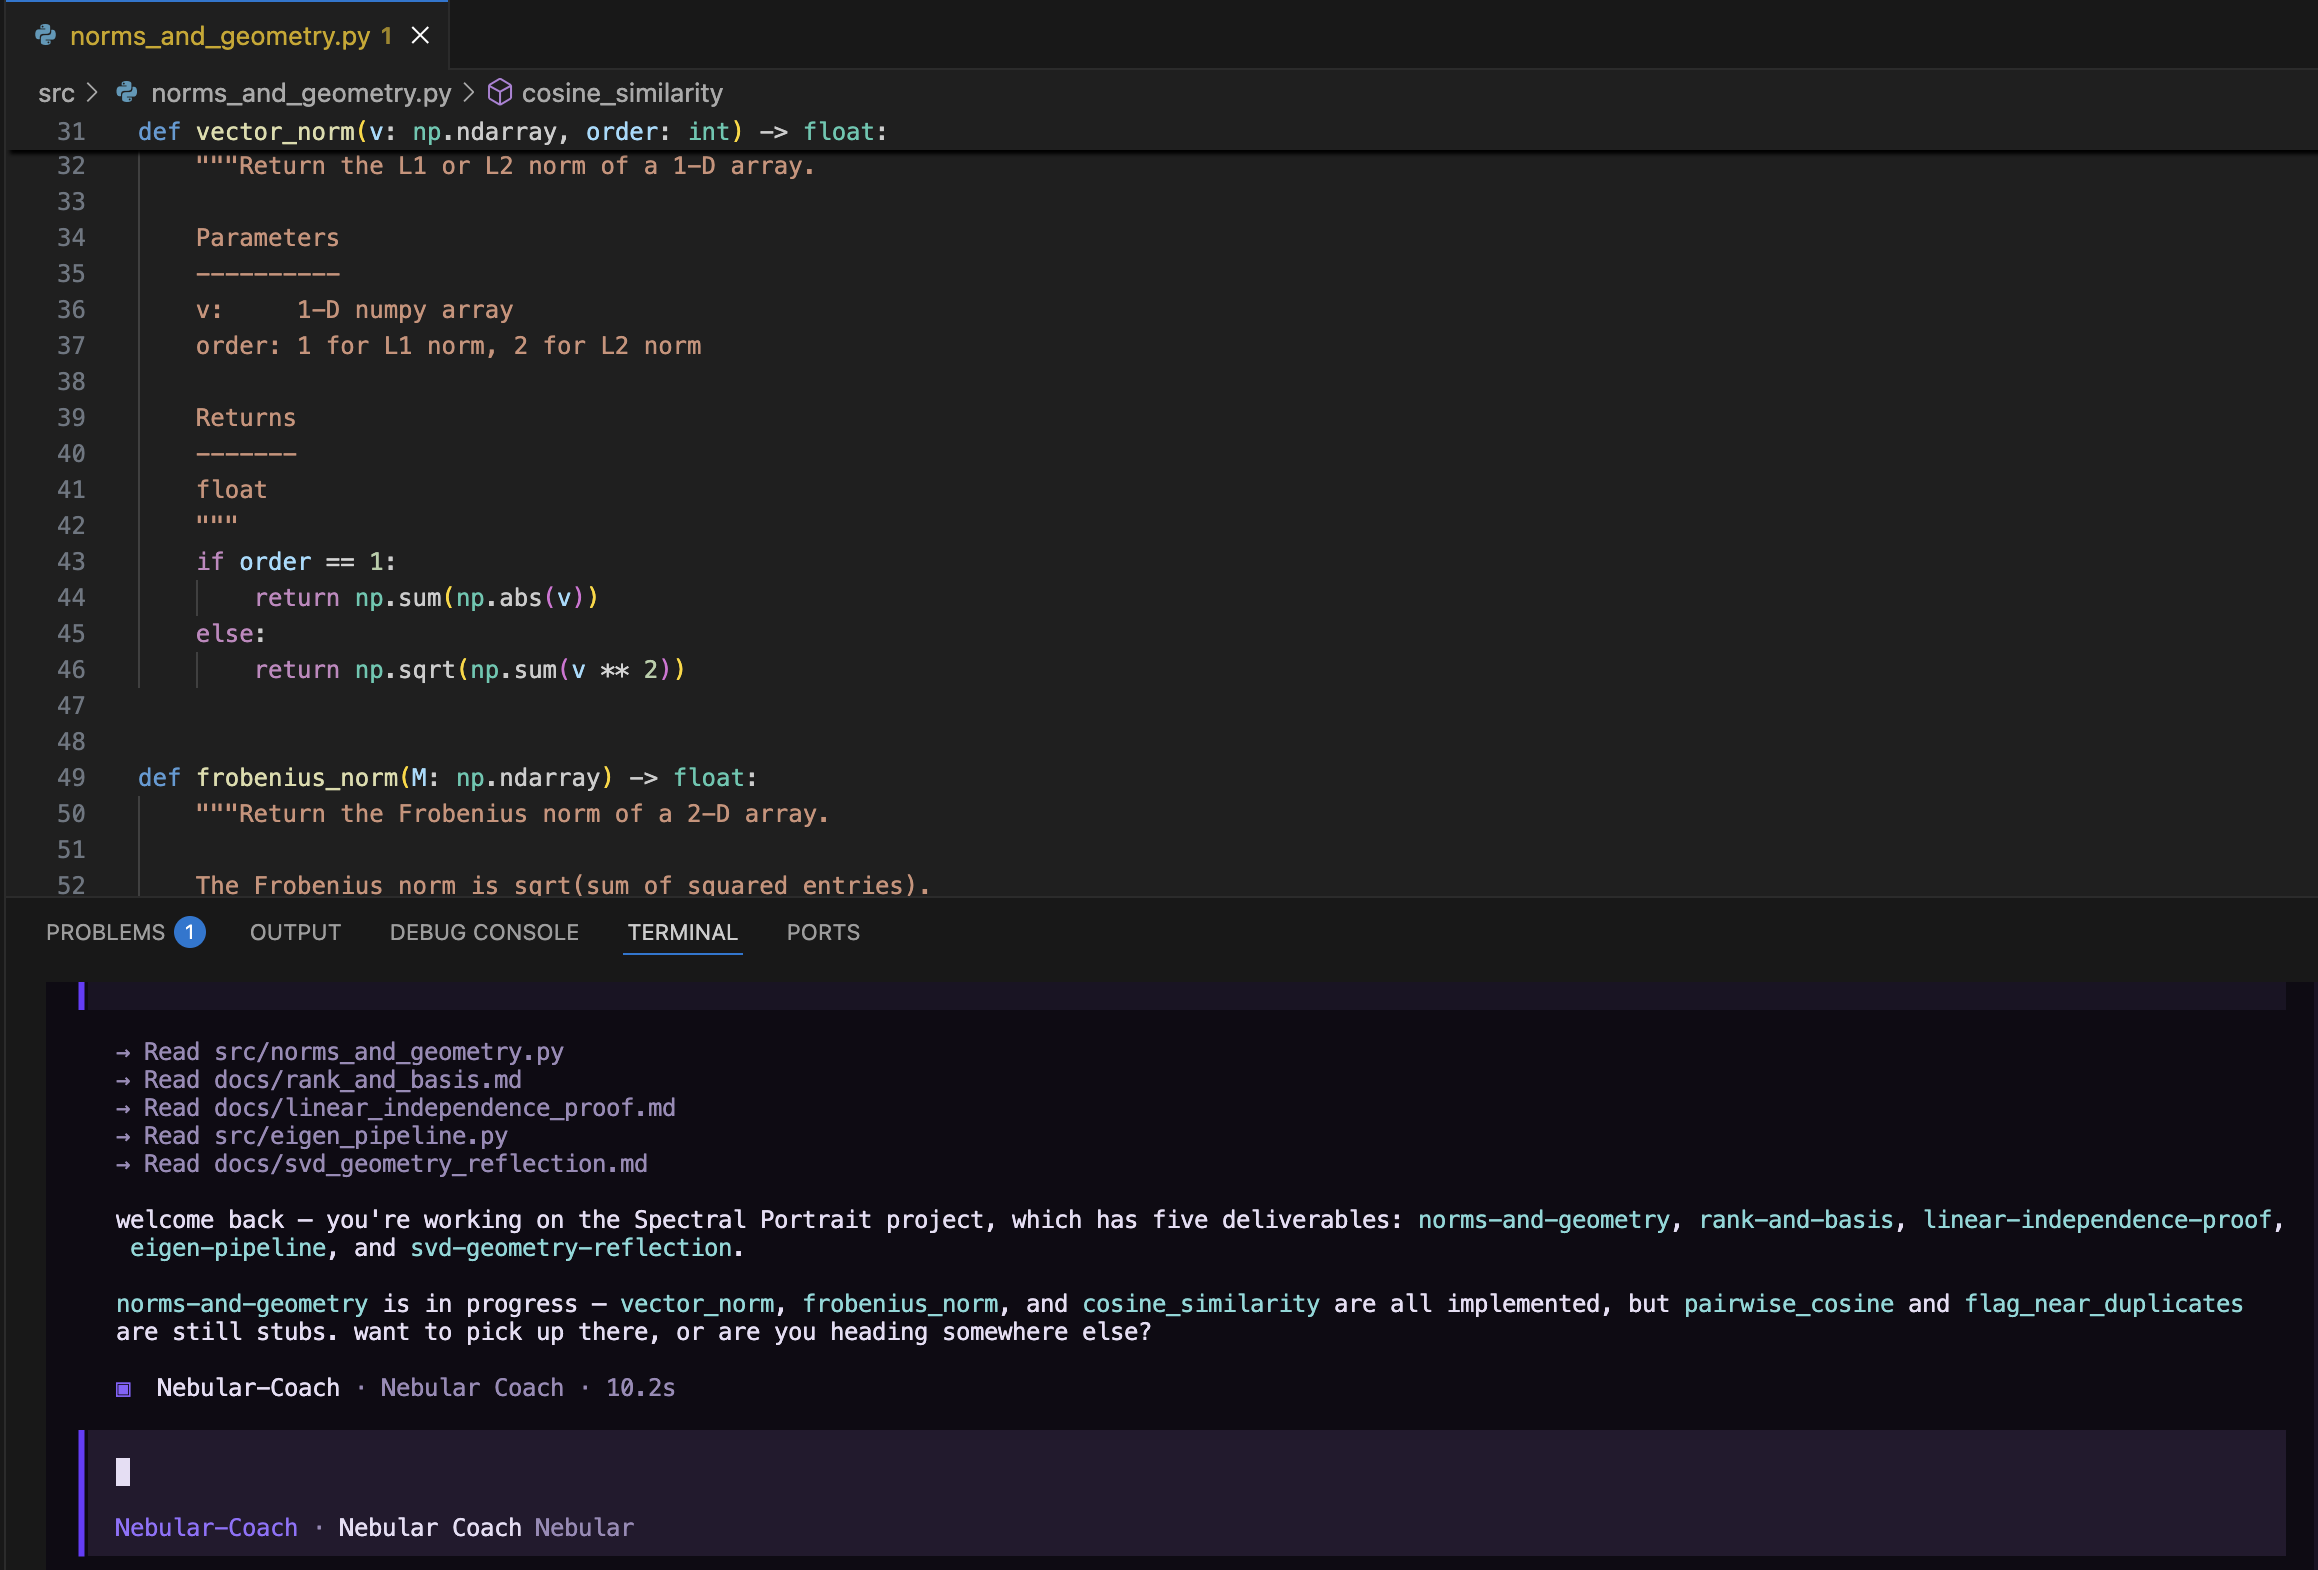Click the problems count badge showing 1

[x=190, y=932]
